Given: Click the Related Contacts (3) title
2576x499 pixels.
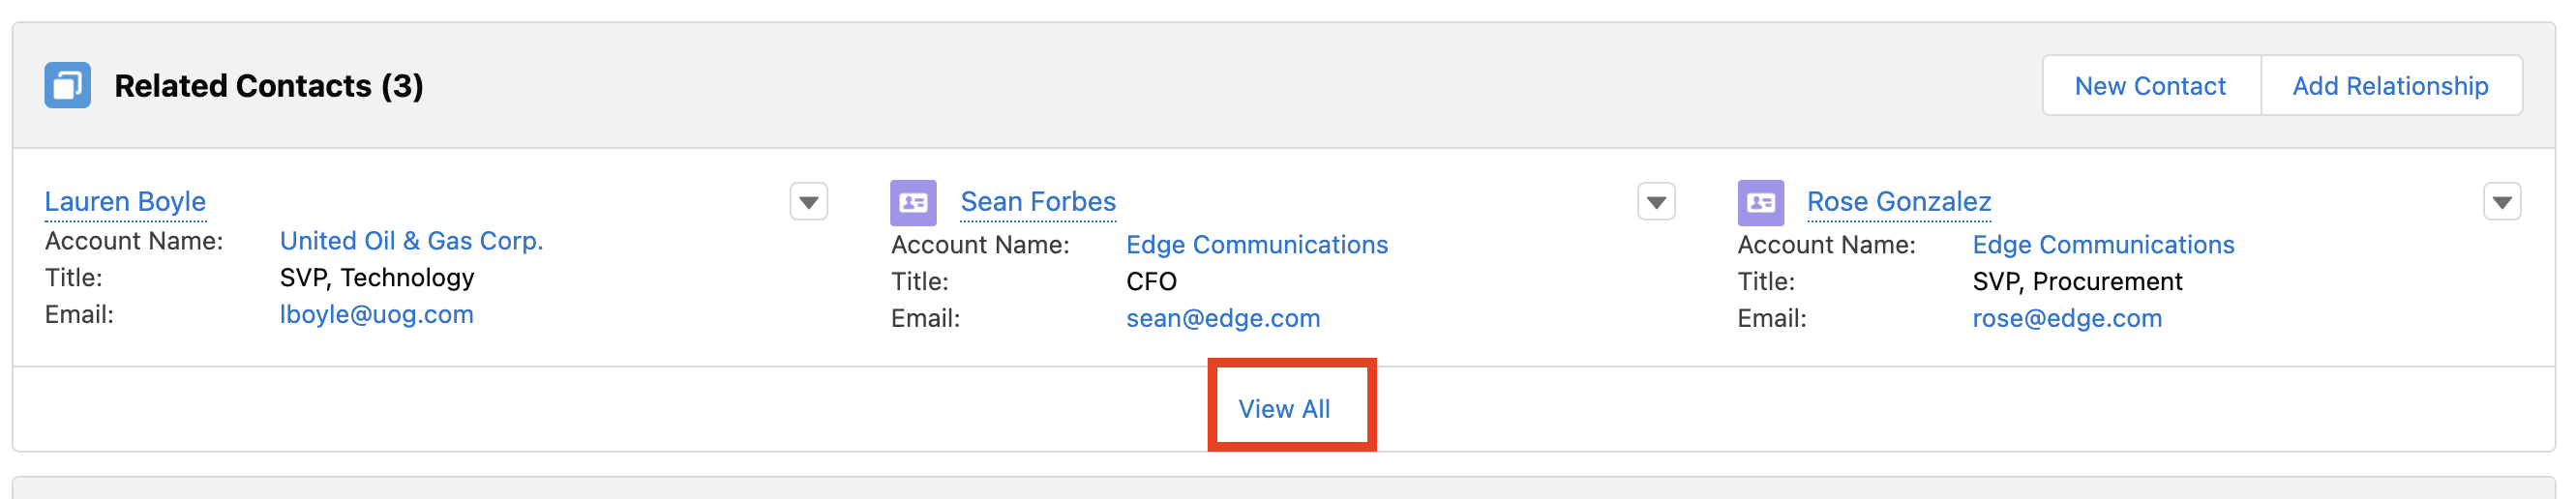Looking at the screenshot, I should coord(269,86).
